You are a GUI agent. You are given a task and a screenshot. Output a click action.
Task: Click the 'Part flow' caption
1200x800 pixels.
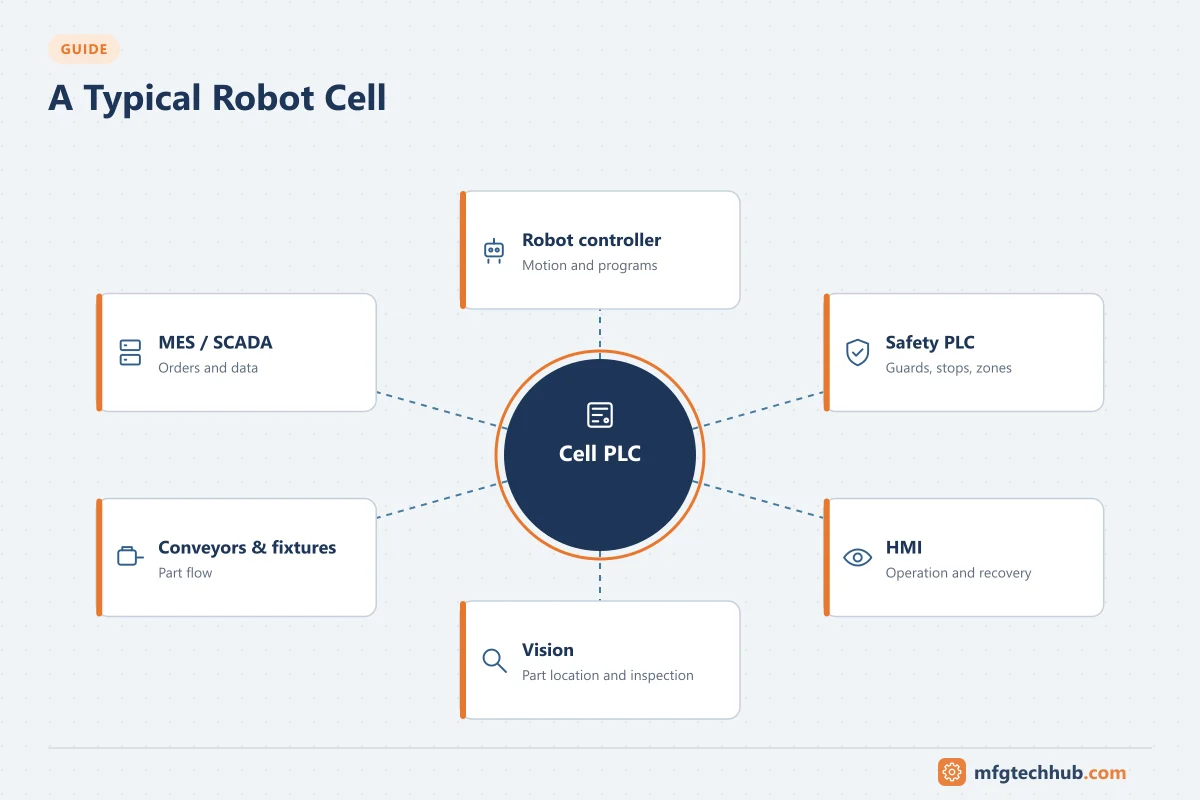(185, 573)
